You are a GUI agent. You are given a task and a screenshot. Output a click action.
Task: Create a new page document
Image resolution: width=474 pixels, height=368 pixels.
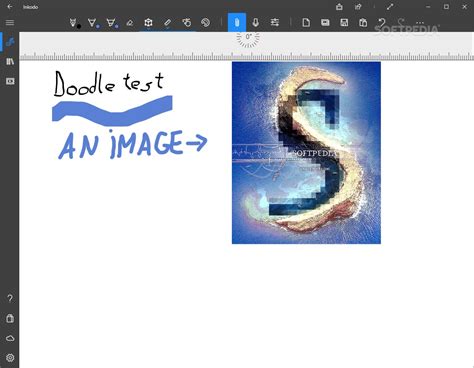point(306,23)
